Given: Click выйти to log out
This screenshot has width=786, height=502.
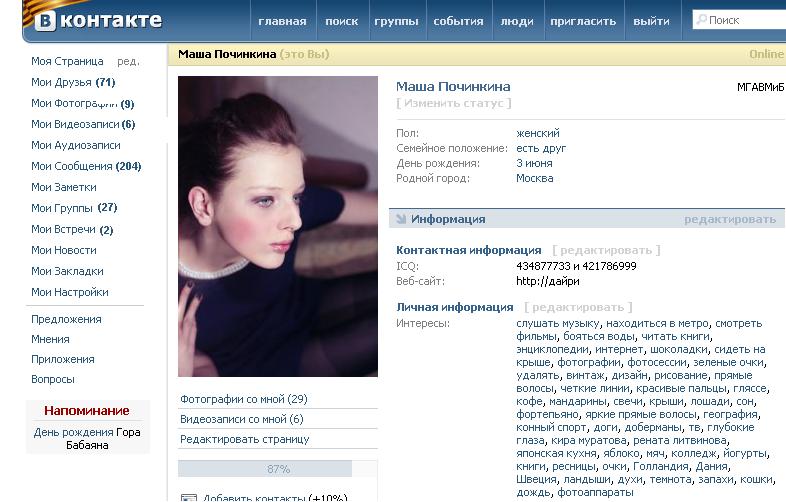Looking at the screenshot, I should (651, 21).
